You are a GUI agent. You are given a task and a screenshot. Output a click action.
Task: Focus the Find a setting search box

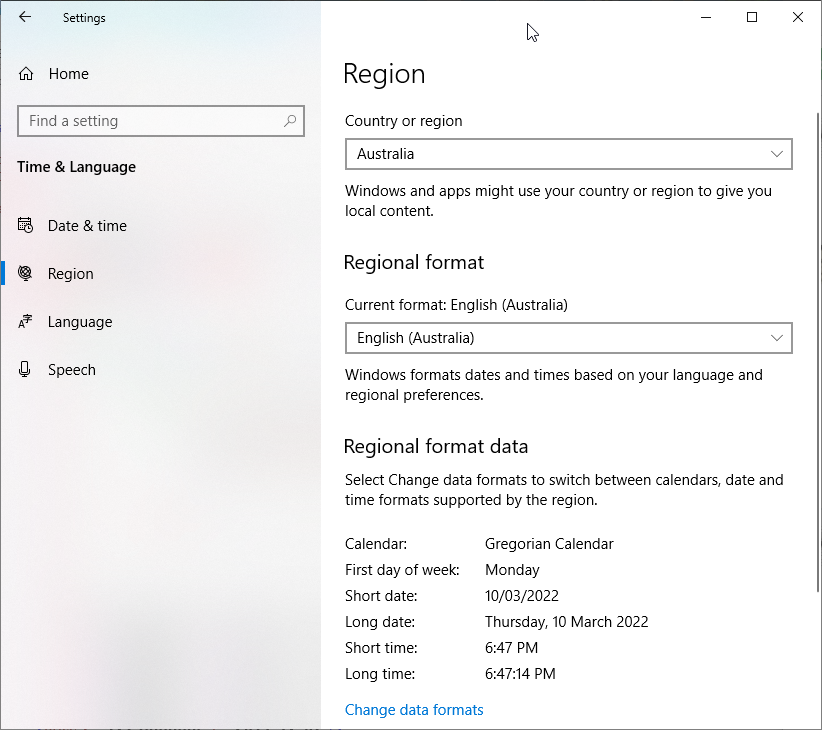[x=160, y=121]
